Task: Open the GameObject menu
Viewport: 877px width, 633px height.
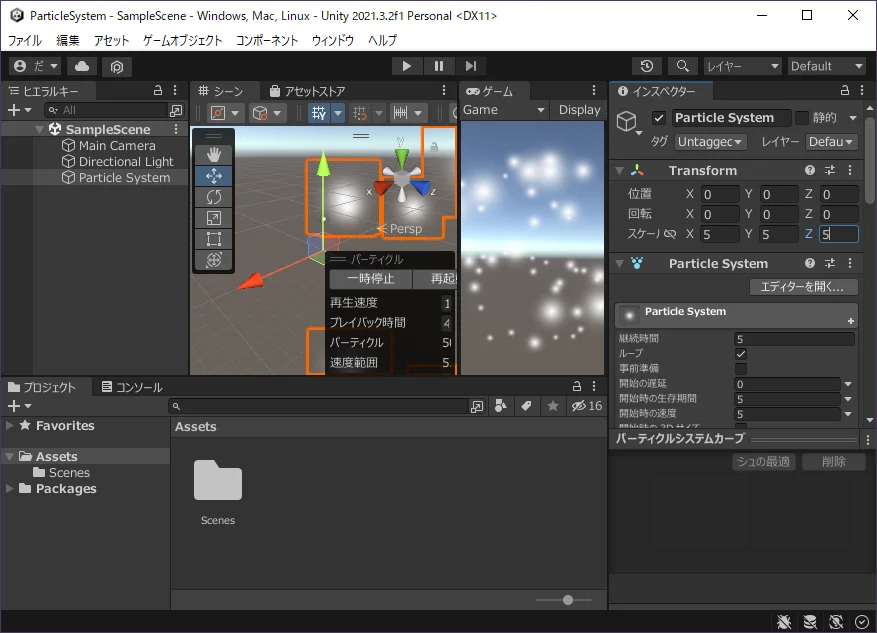Action: [x=182, y=40]
